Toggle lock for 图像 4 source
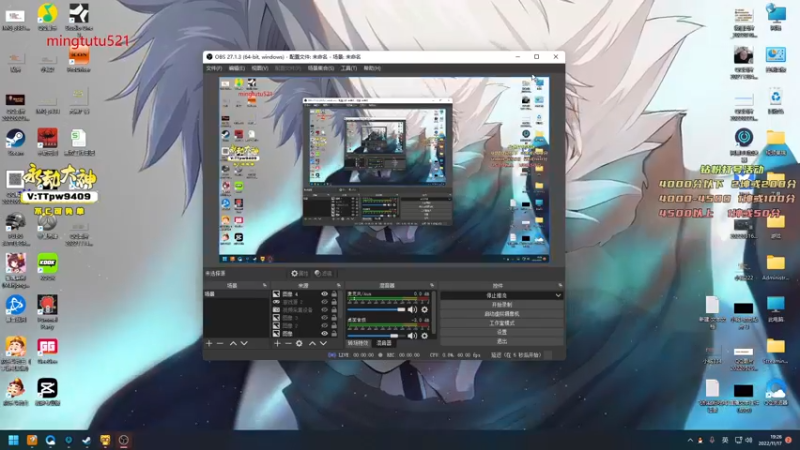800x450 pixels. coord(334,294)
